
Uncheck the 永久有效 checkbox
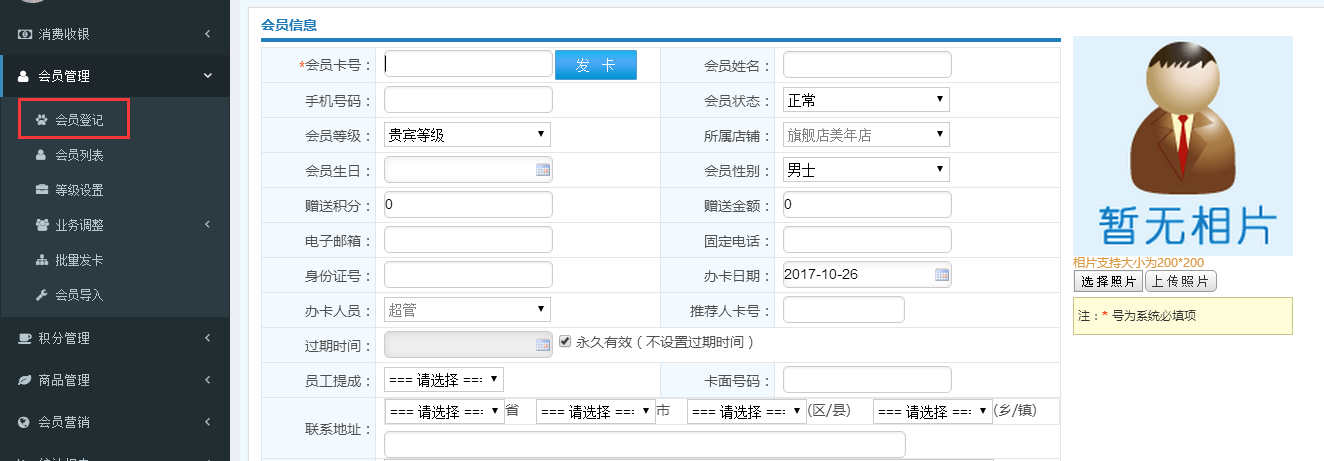click(565, 341)
